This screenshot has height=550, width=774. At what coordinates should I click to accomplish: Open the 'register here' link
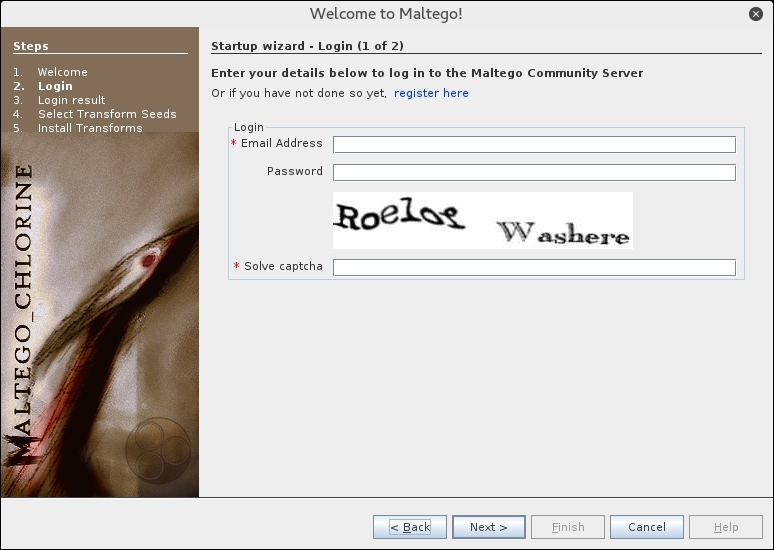[x=431, y=93]
